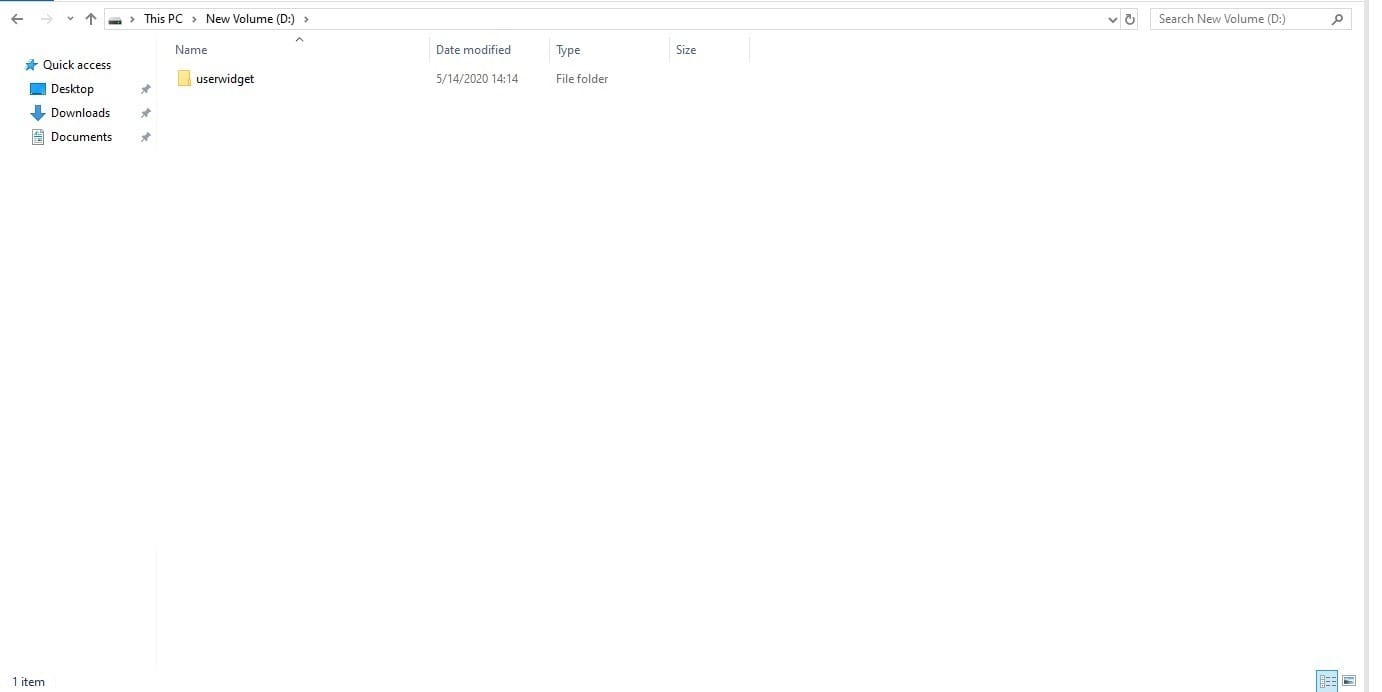
Task: Go up one folder level with the up arrow
Action: pyautogui.click(x=91, y=19)
